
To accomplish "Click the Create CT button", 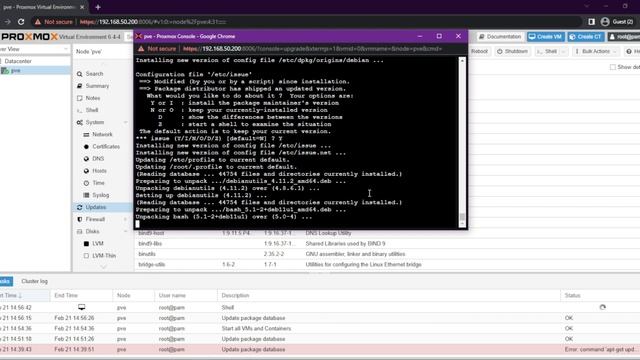I will (x=586, y=37).
